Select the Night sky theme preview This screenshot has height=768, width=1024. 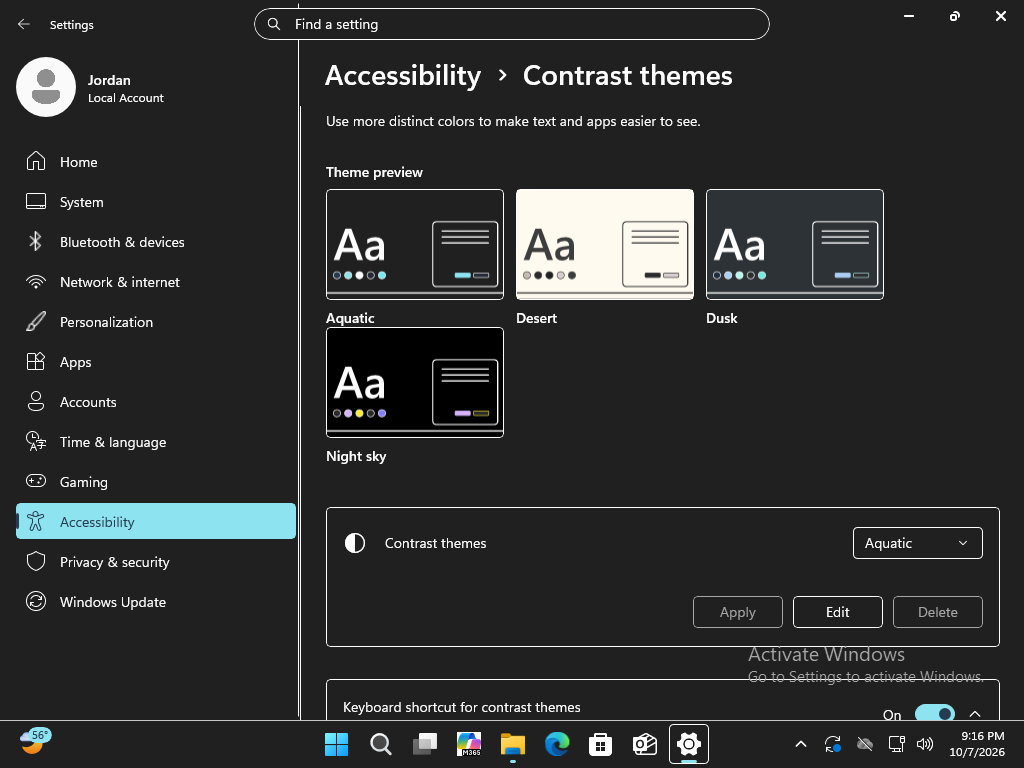415,383
